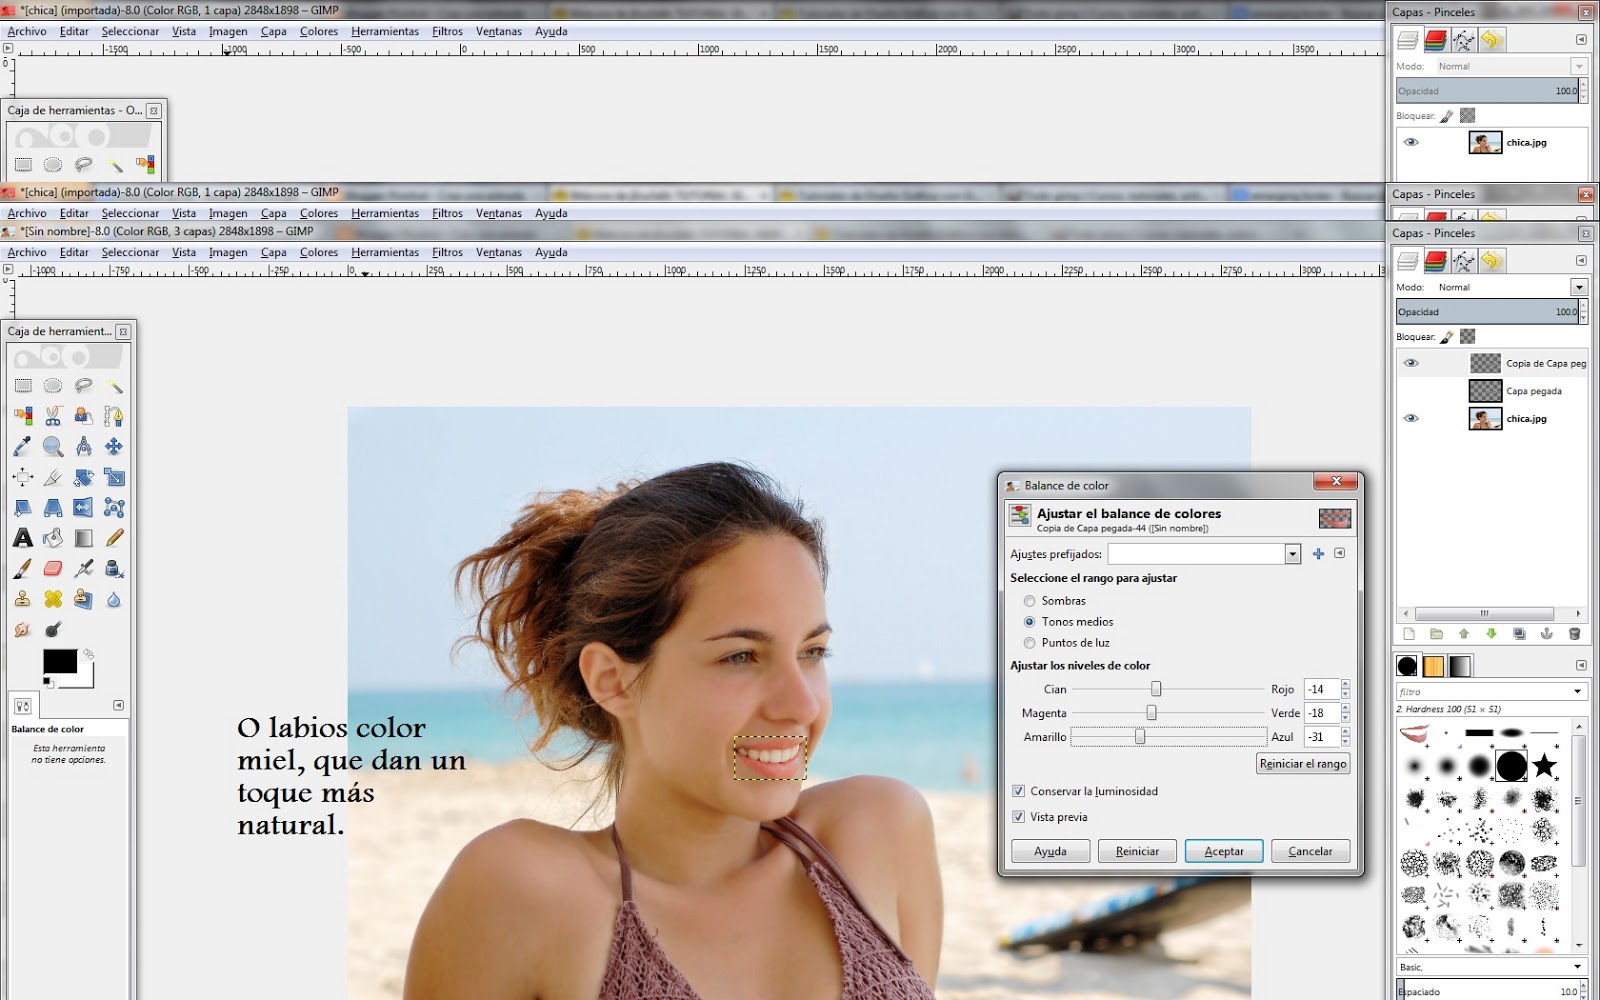Viewport: 1600px width, 1000px height.
Task: Click Cancelar in Balance de color
Action: [x=1310, y=851]
